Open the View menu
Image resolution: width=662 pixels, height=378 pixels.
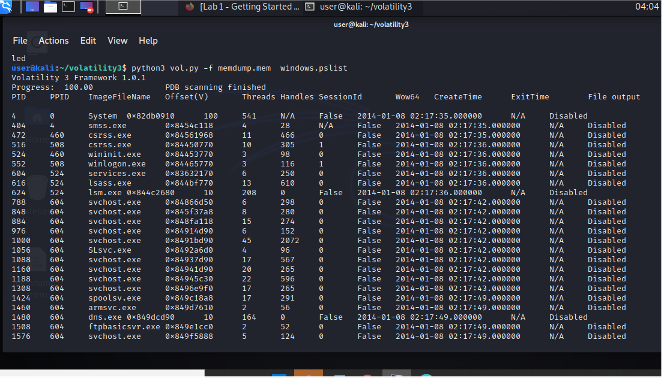point(117,41)
